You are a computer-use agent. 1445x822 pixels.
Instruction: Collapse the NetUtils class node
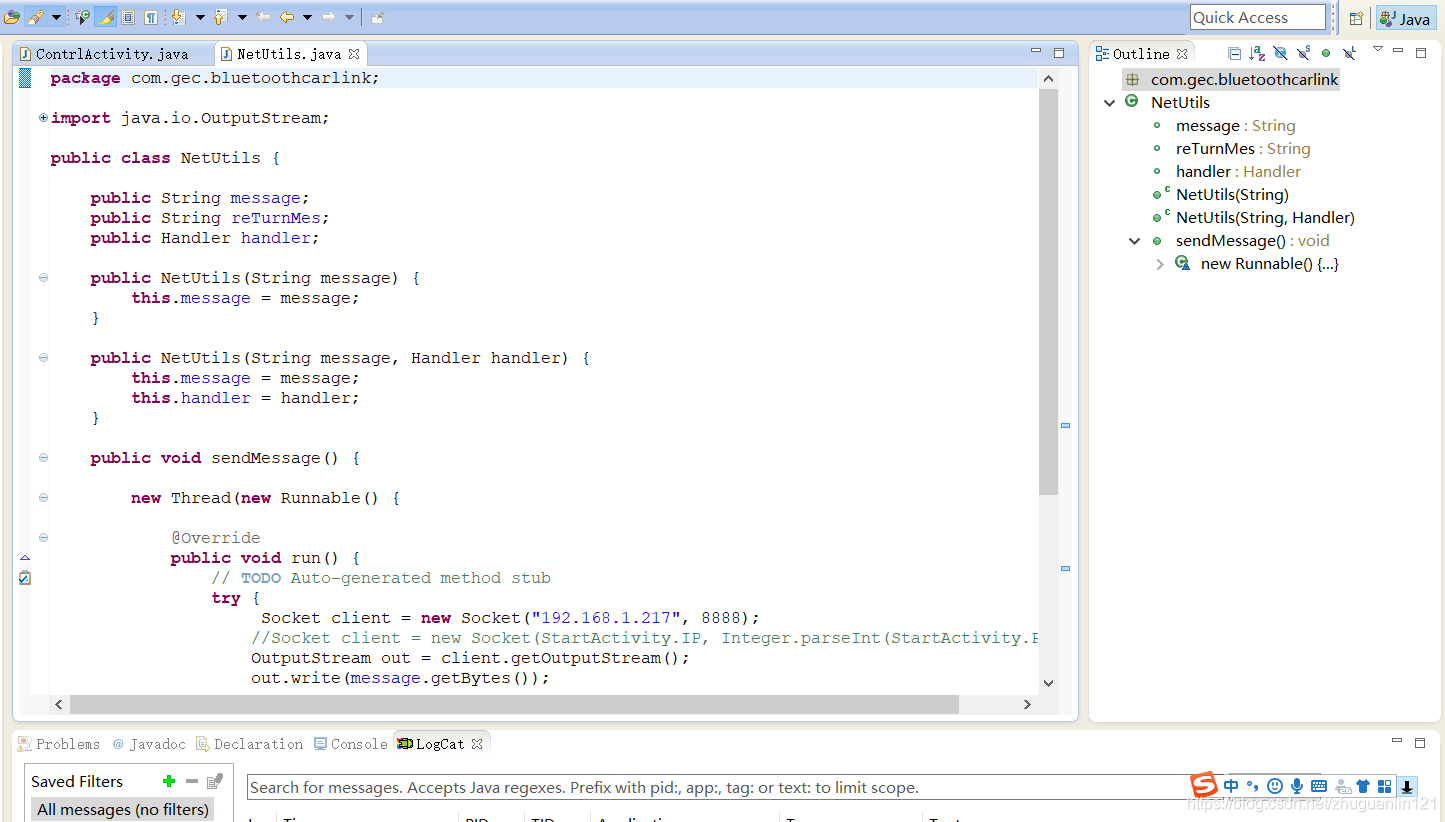click(x=1110, y=103)
